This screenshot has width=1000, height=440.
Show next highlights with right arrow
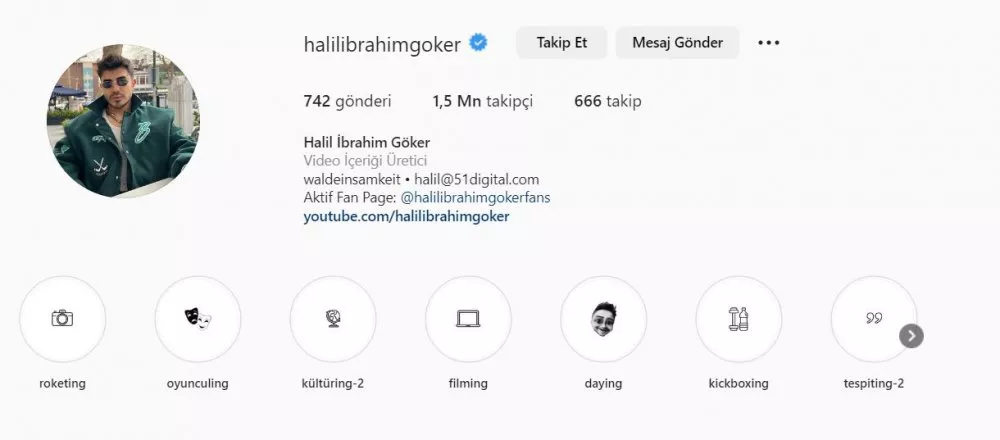click(x=911, y=335)
